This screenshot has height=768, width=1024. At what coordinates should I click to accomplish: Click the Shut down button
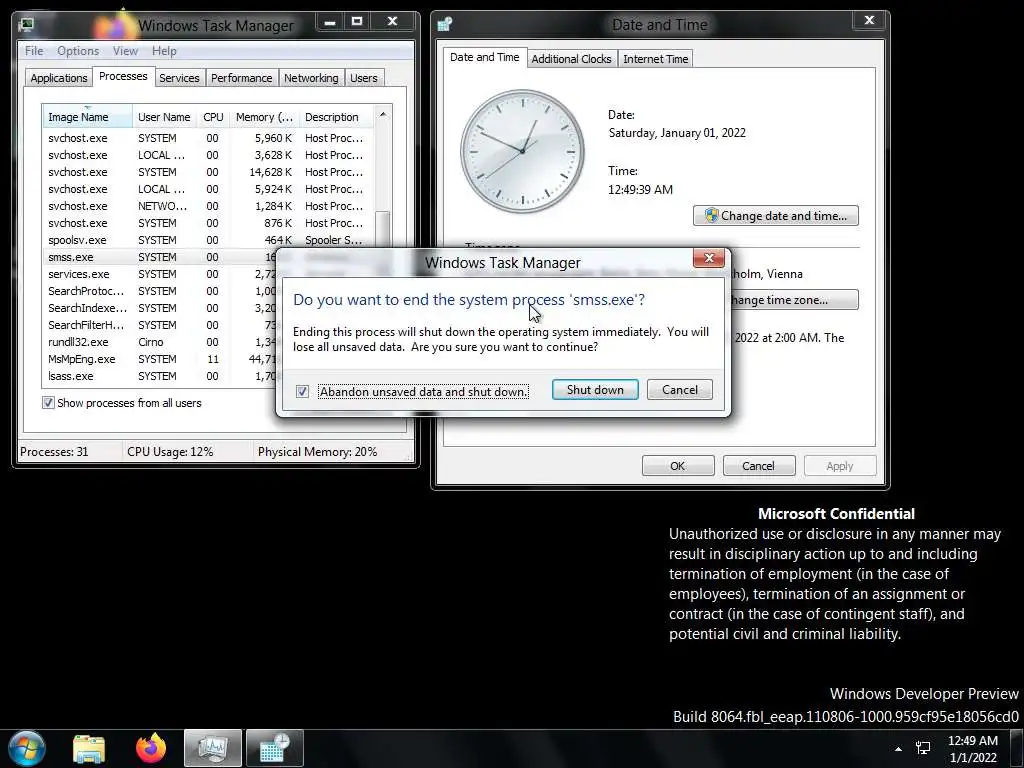(595, 390)
